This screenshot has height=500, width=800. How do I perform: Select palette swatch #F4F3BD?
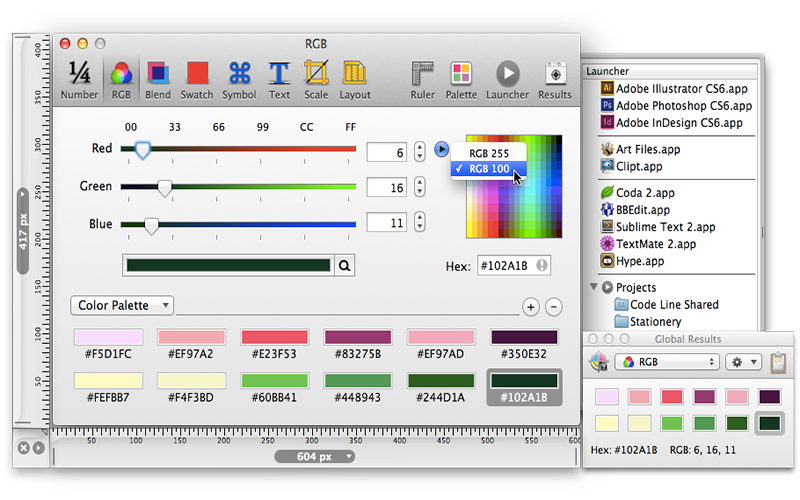pos(191,381)
